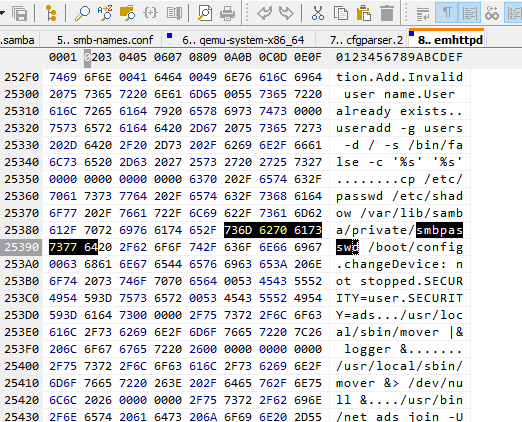The width and height of the screenshot is (522, 422).
Task: Click the 0001 column header
Action: pyautogui.click(x=63, y=57)
